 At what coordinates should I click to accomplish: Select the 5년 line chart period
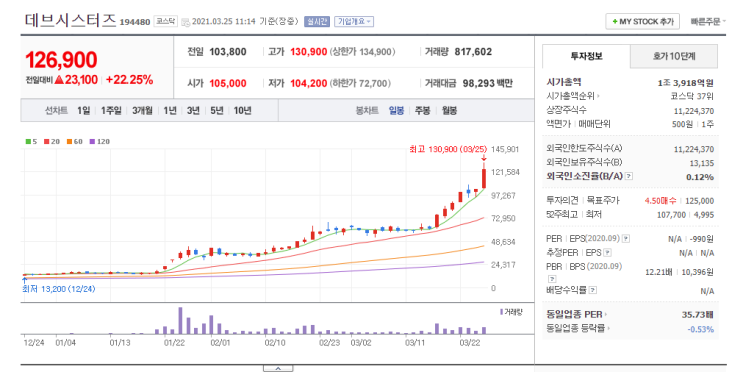(217, 110)
